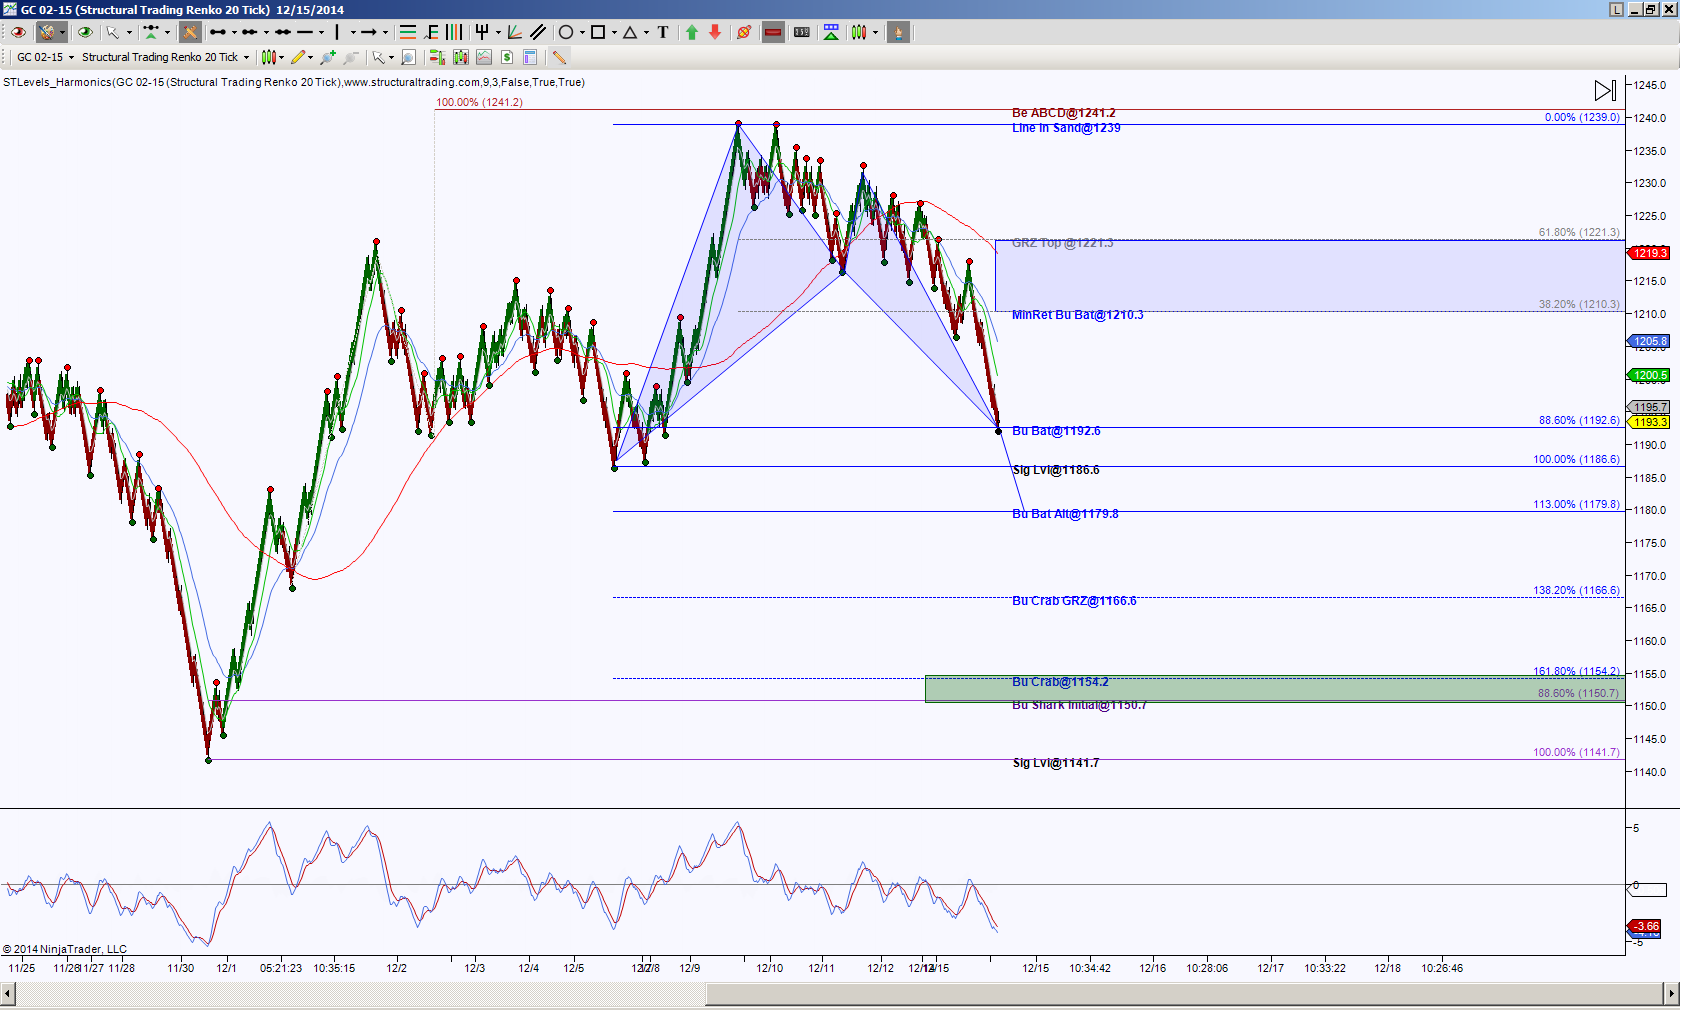Select the Bu Crab@1154.2 level label
The height and width of the screenshot is (1010, 1684).
point(1060,682)
